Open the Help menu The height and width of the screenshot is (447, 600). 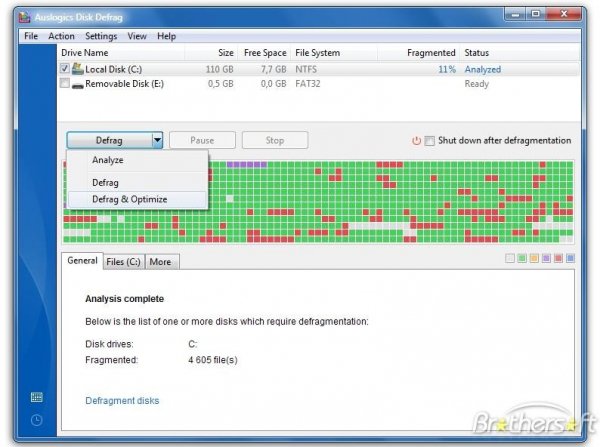coord(166,36)
